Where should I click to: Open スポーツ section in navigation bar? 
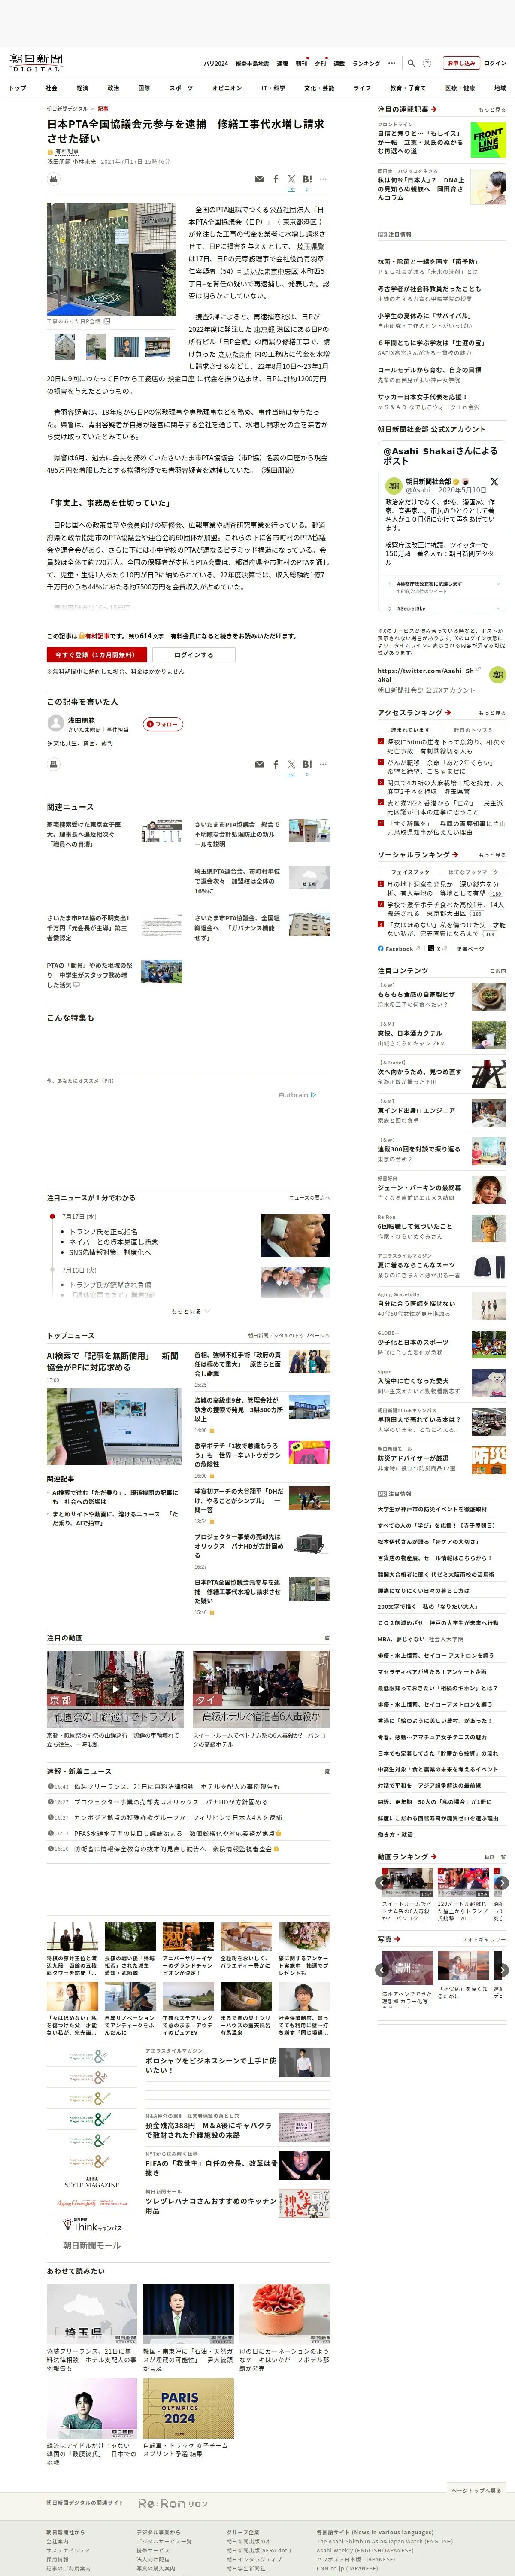[181, 88]
